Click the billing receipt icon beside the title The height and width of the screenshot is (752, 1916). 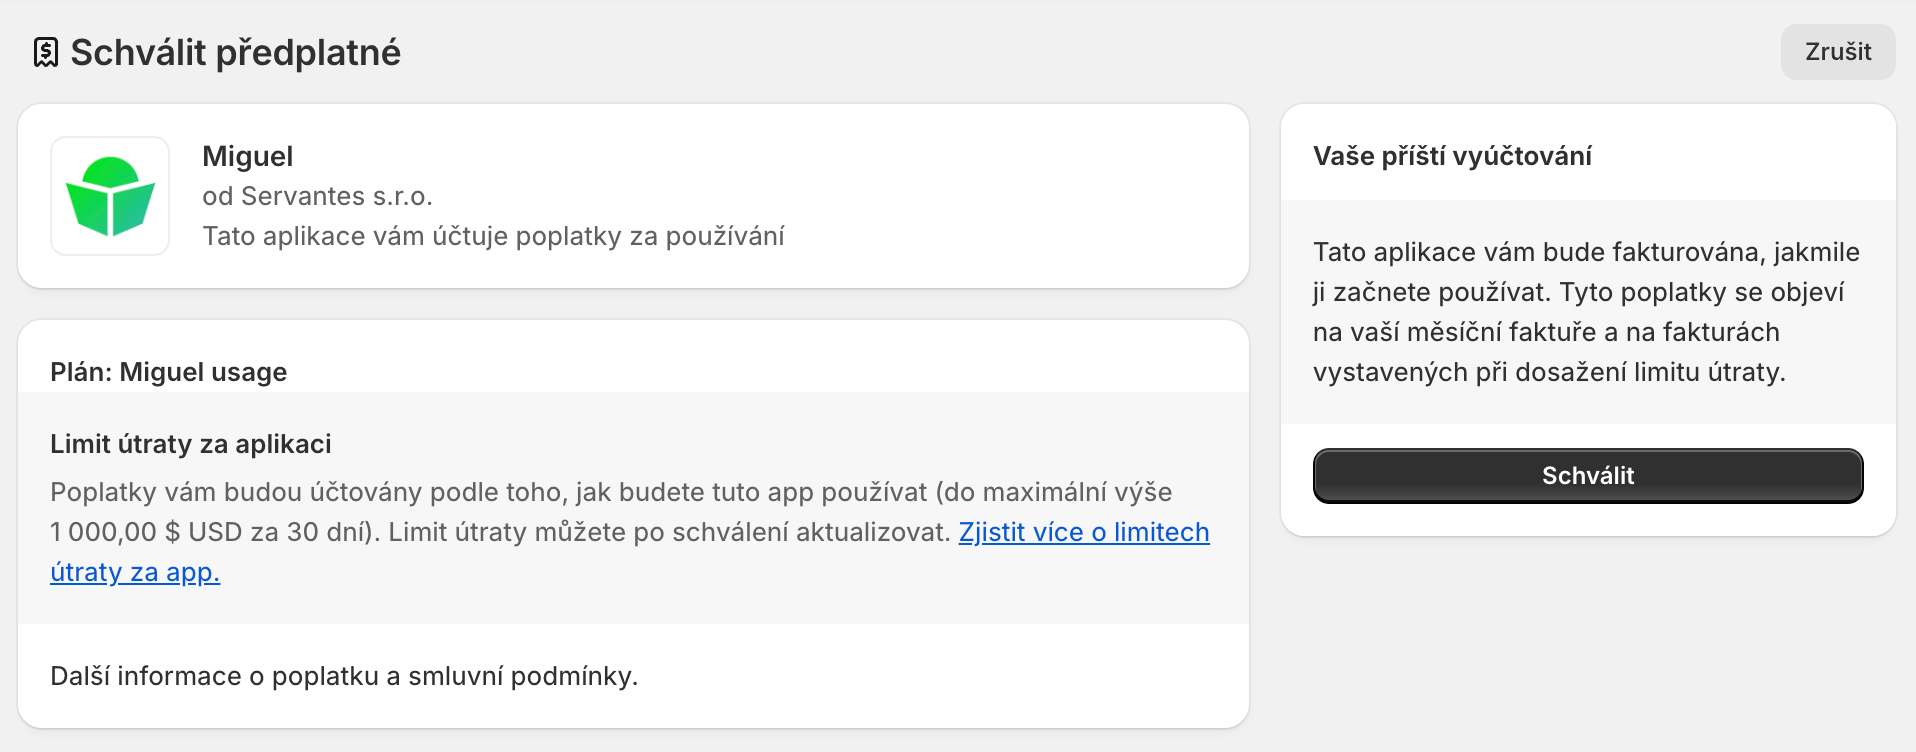pos(45,52)
